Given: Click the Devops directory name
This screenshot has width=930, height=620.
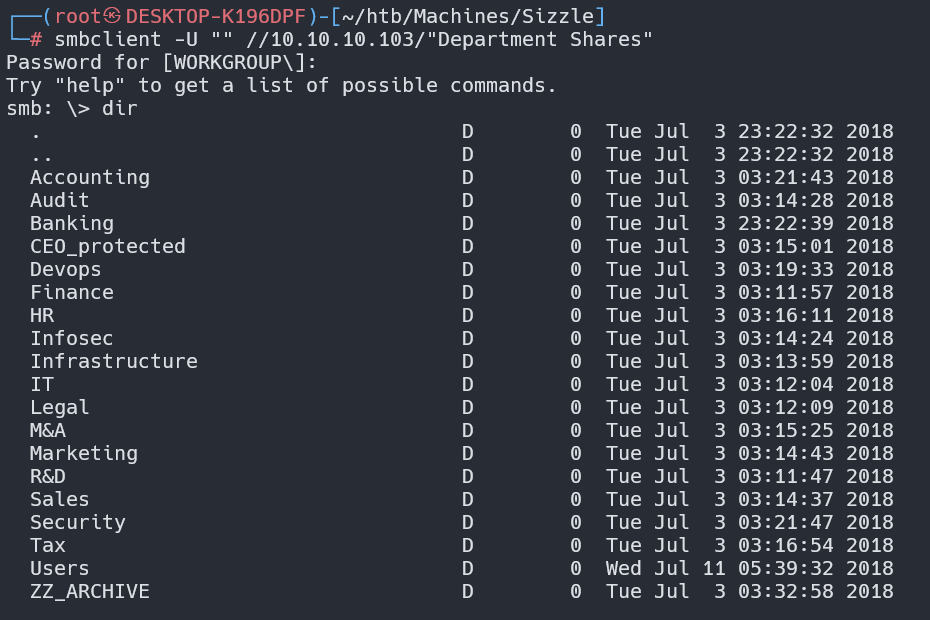Looking at the screenshot, I should coord(66,270).
